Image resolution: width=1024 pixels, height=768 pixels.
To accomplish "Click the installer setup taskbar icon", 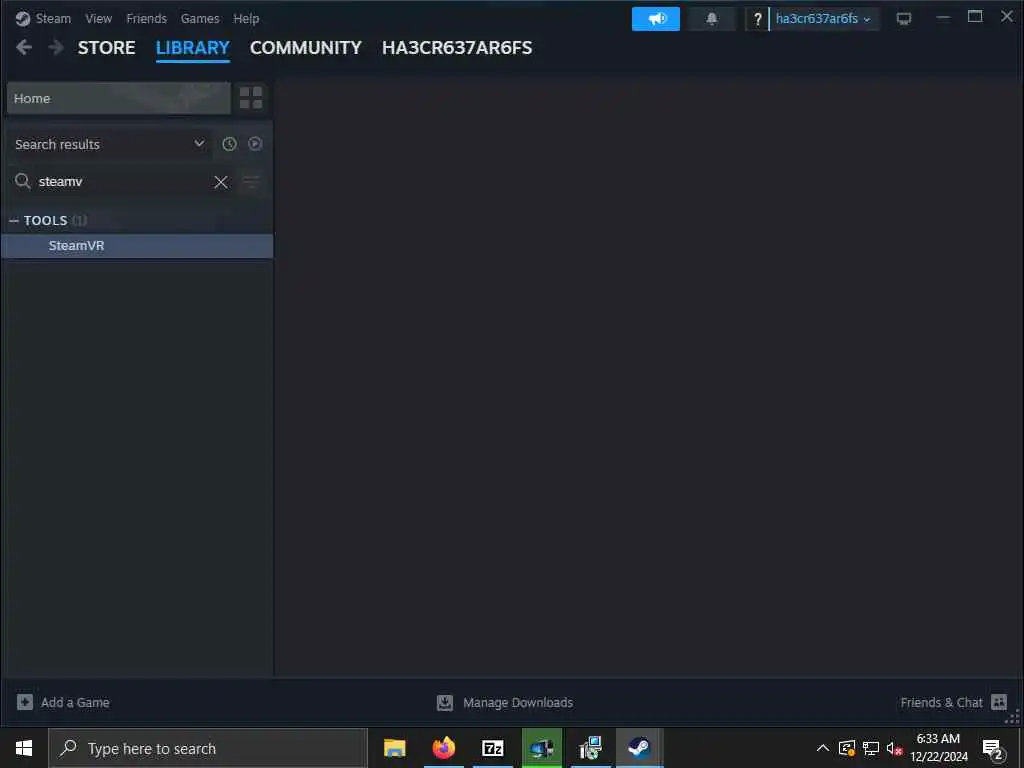I will tap(590, 748).
